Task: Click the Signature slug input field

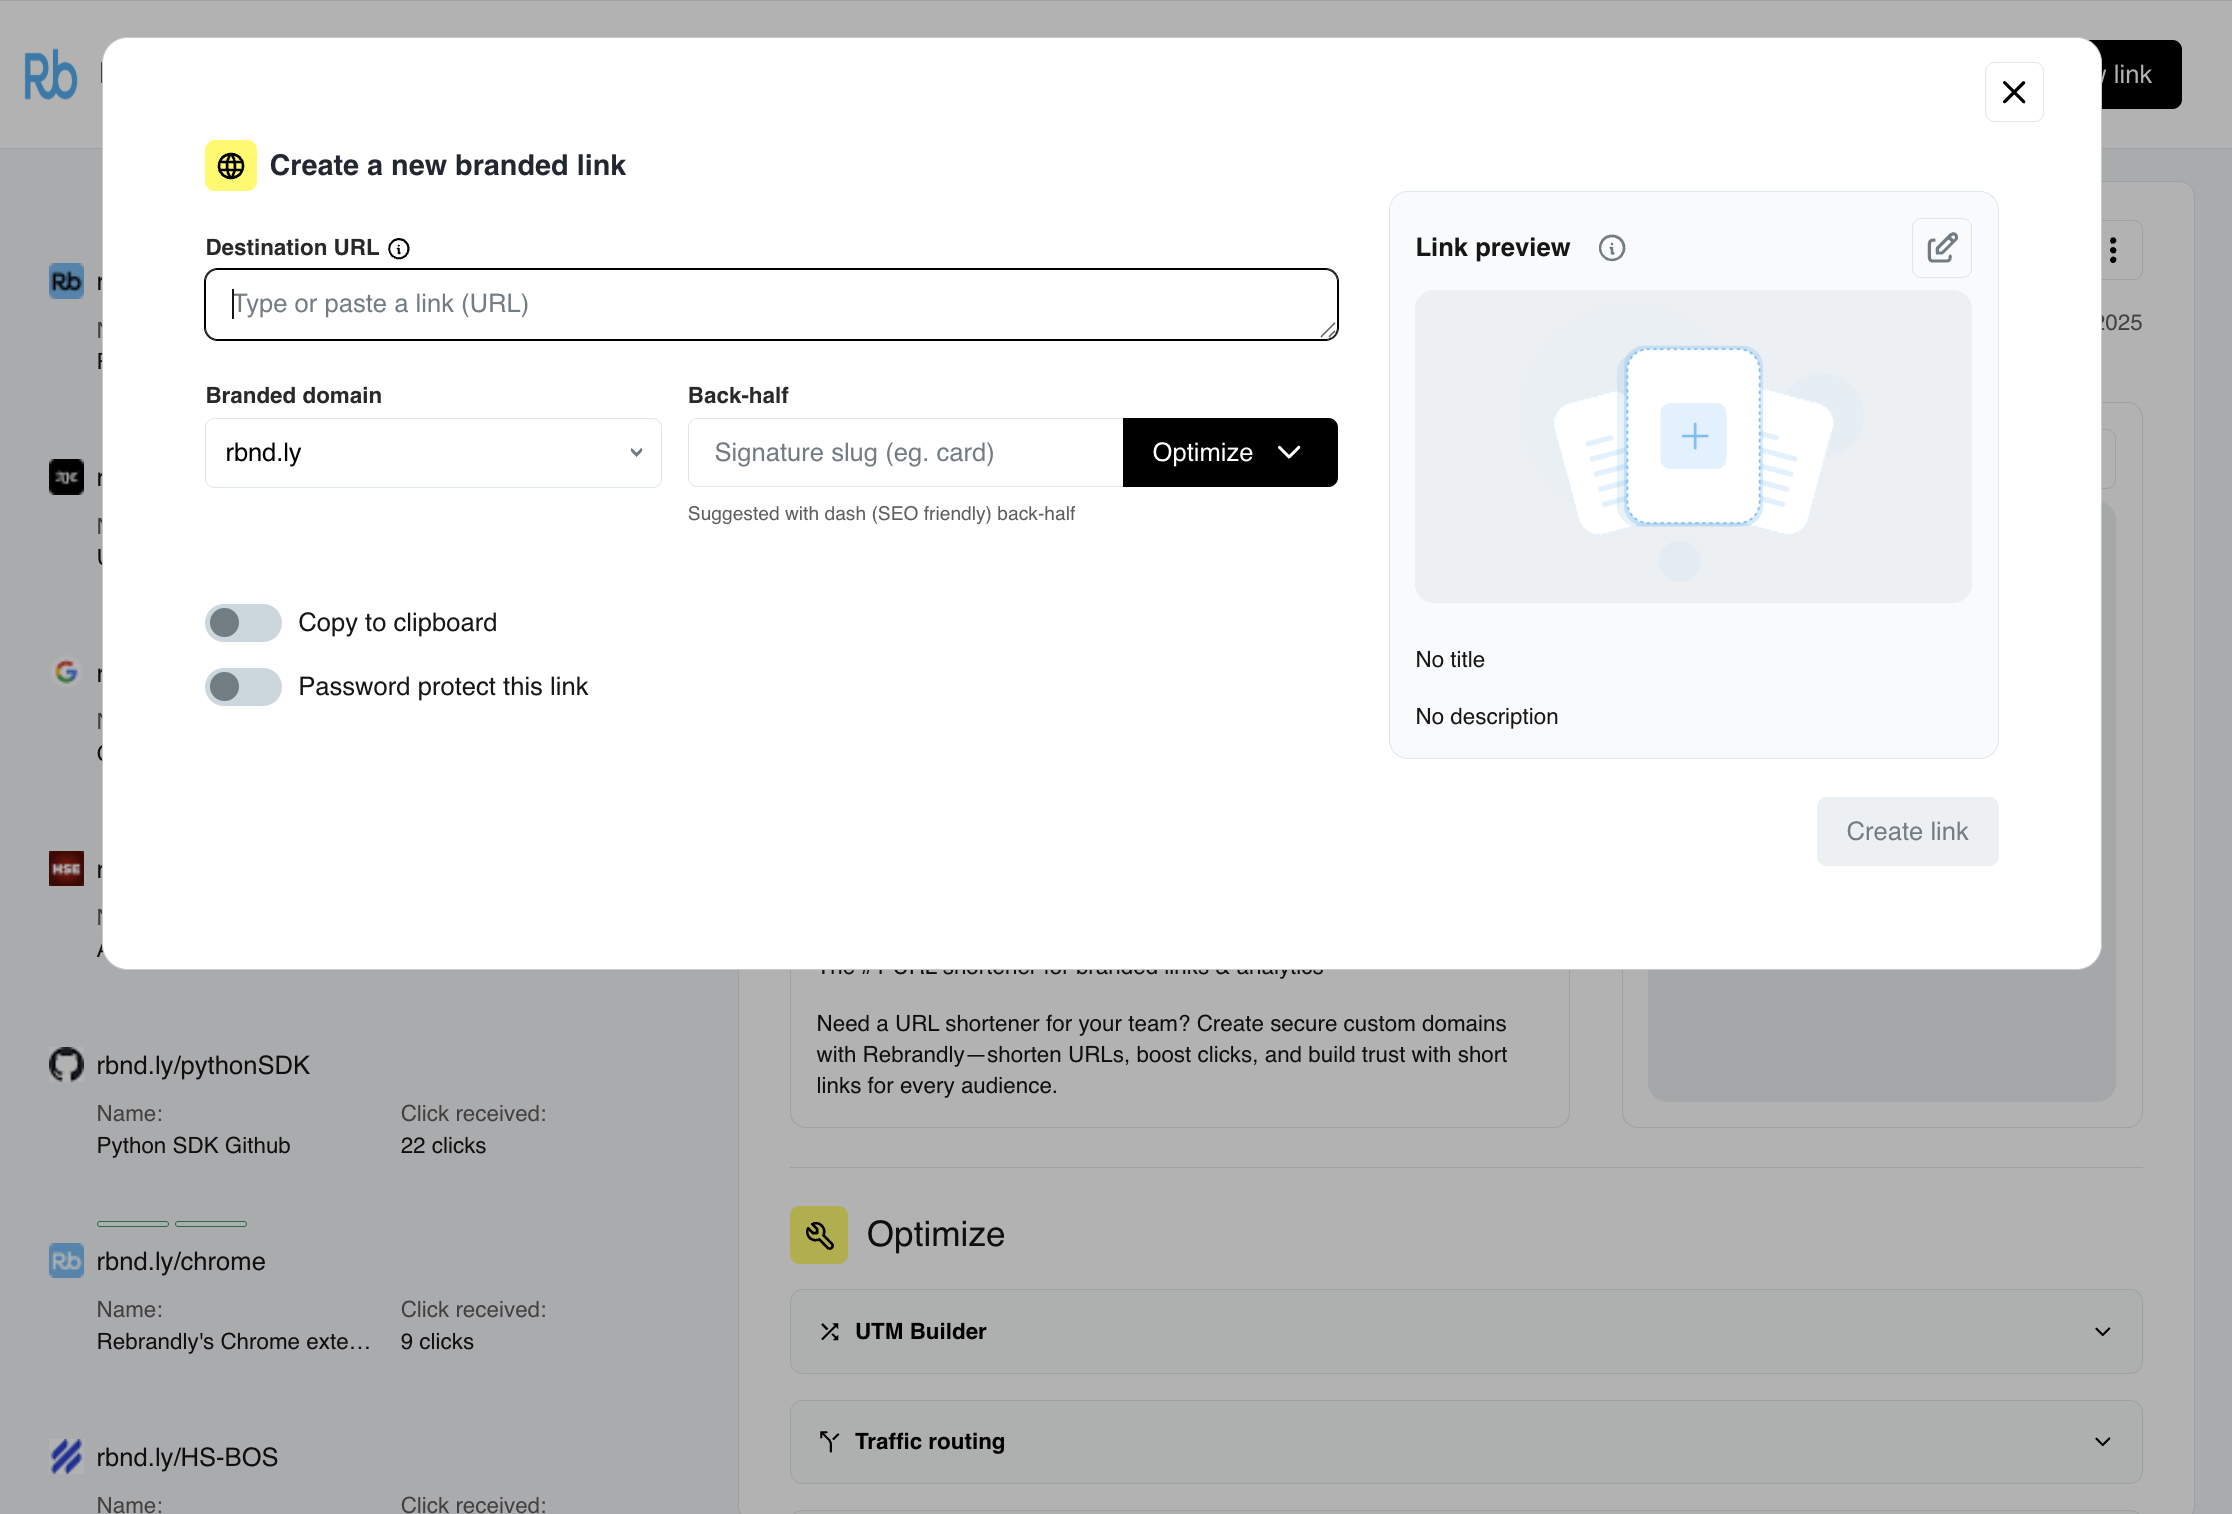Action: tap(903, 452)
